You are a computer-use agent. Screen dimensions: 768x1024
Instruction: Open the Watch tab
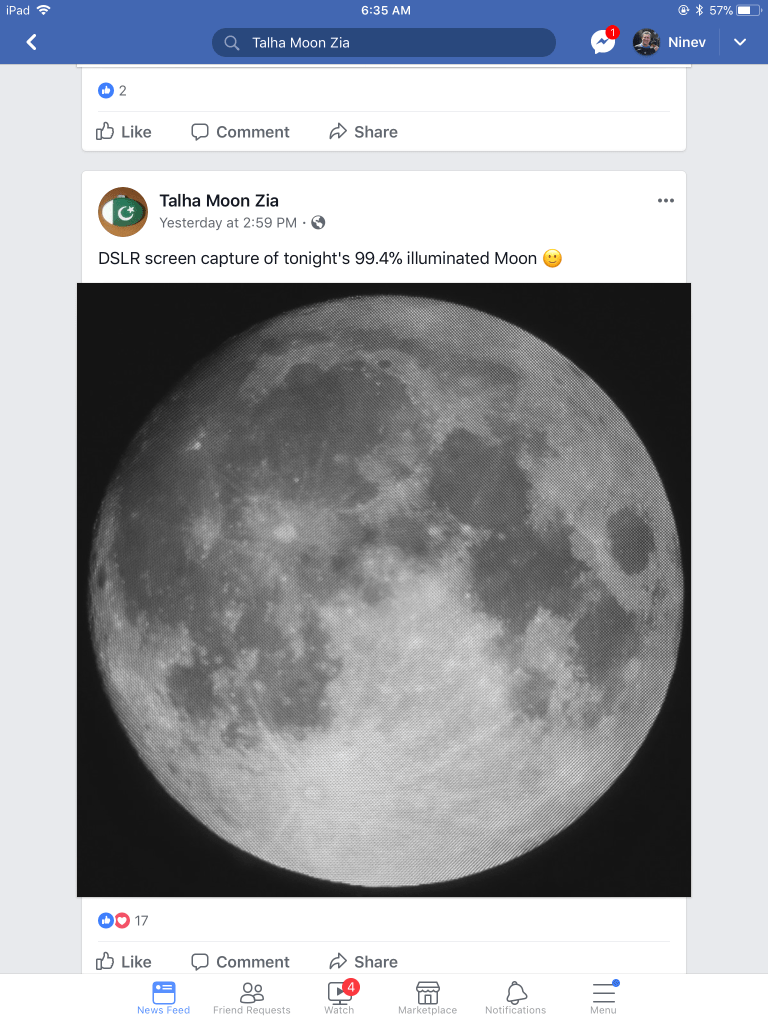(339, 996)
